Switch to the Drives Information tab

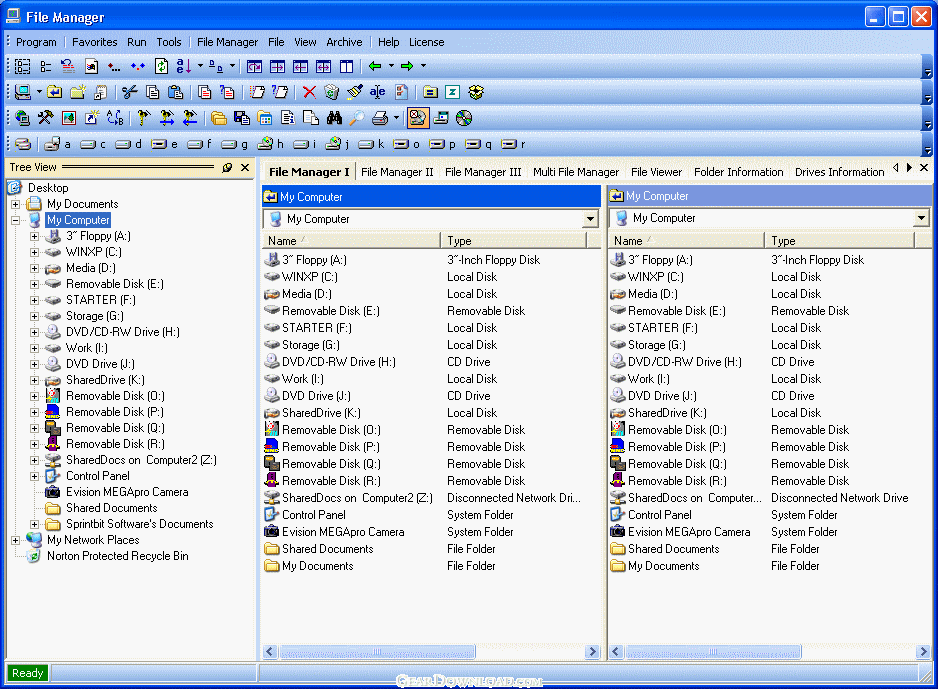(x=839, y=172)
